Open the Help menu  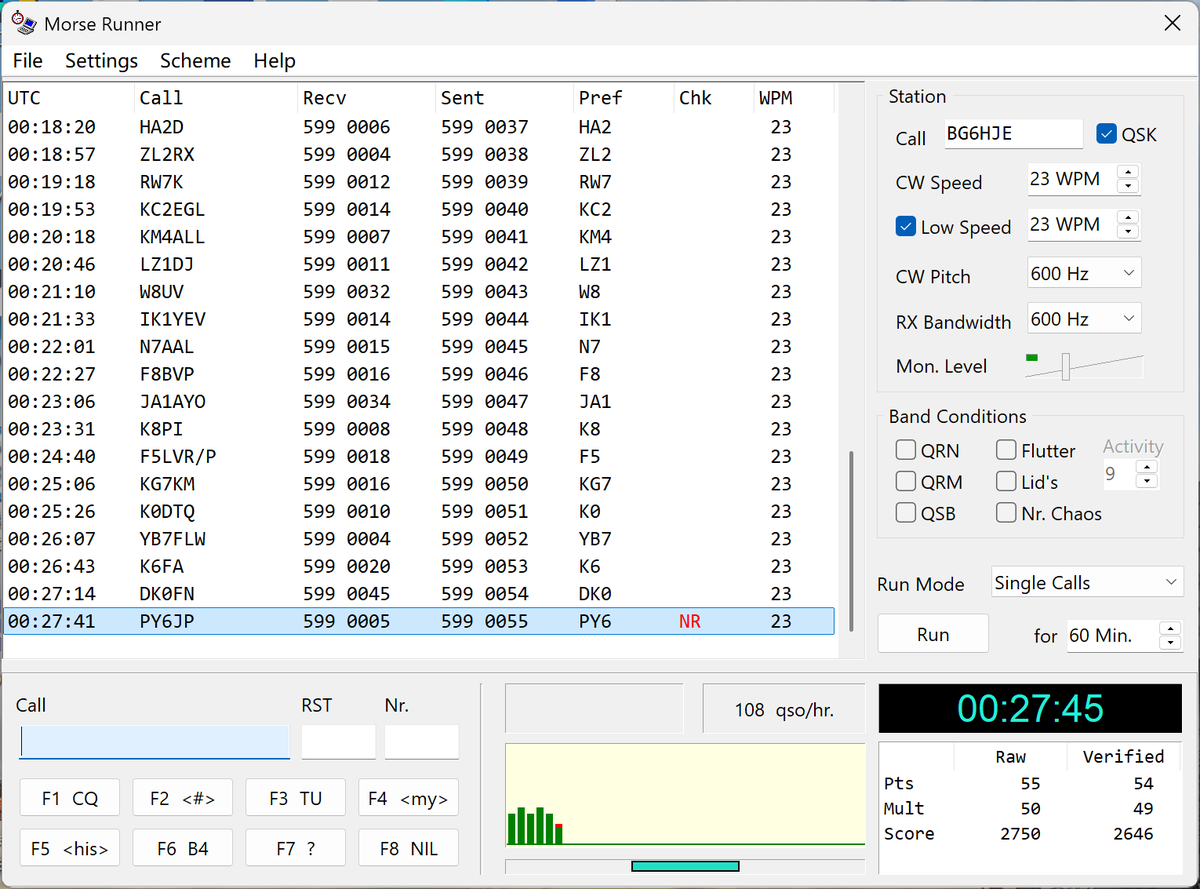pyautogui.click(x=274, y=61)
